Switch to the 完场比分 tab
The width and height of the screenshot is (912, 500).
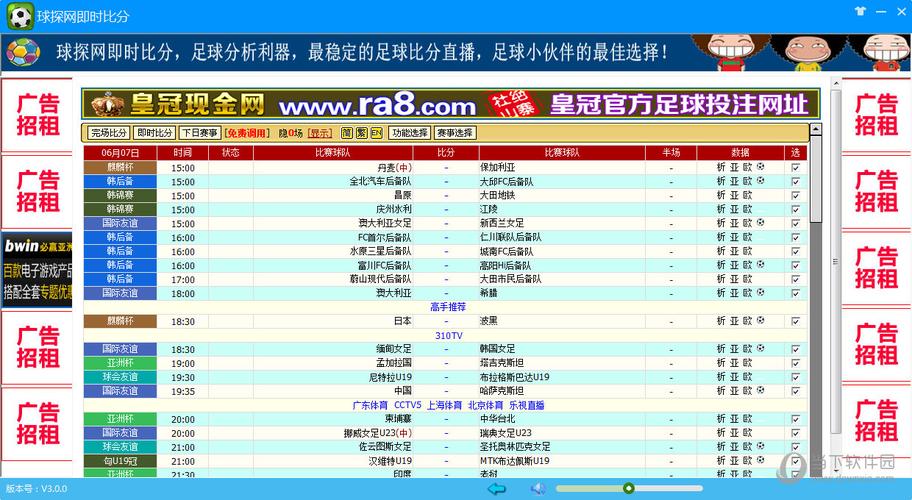[108, 133]
